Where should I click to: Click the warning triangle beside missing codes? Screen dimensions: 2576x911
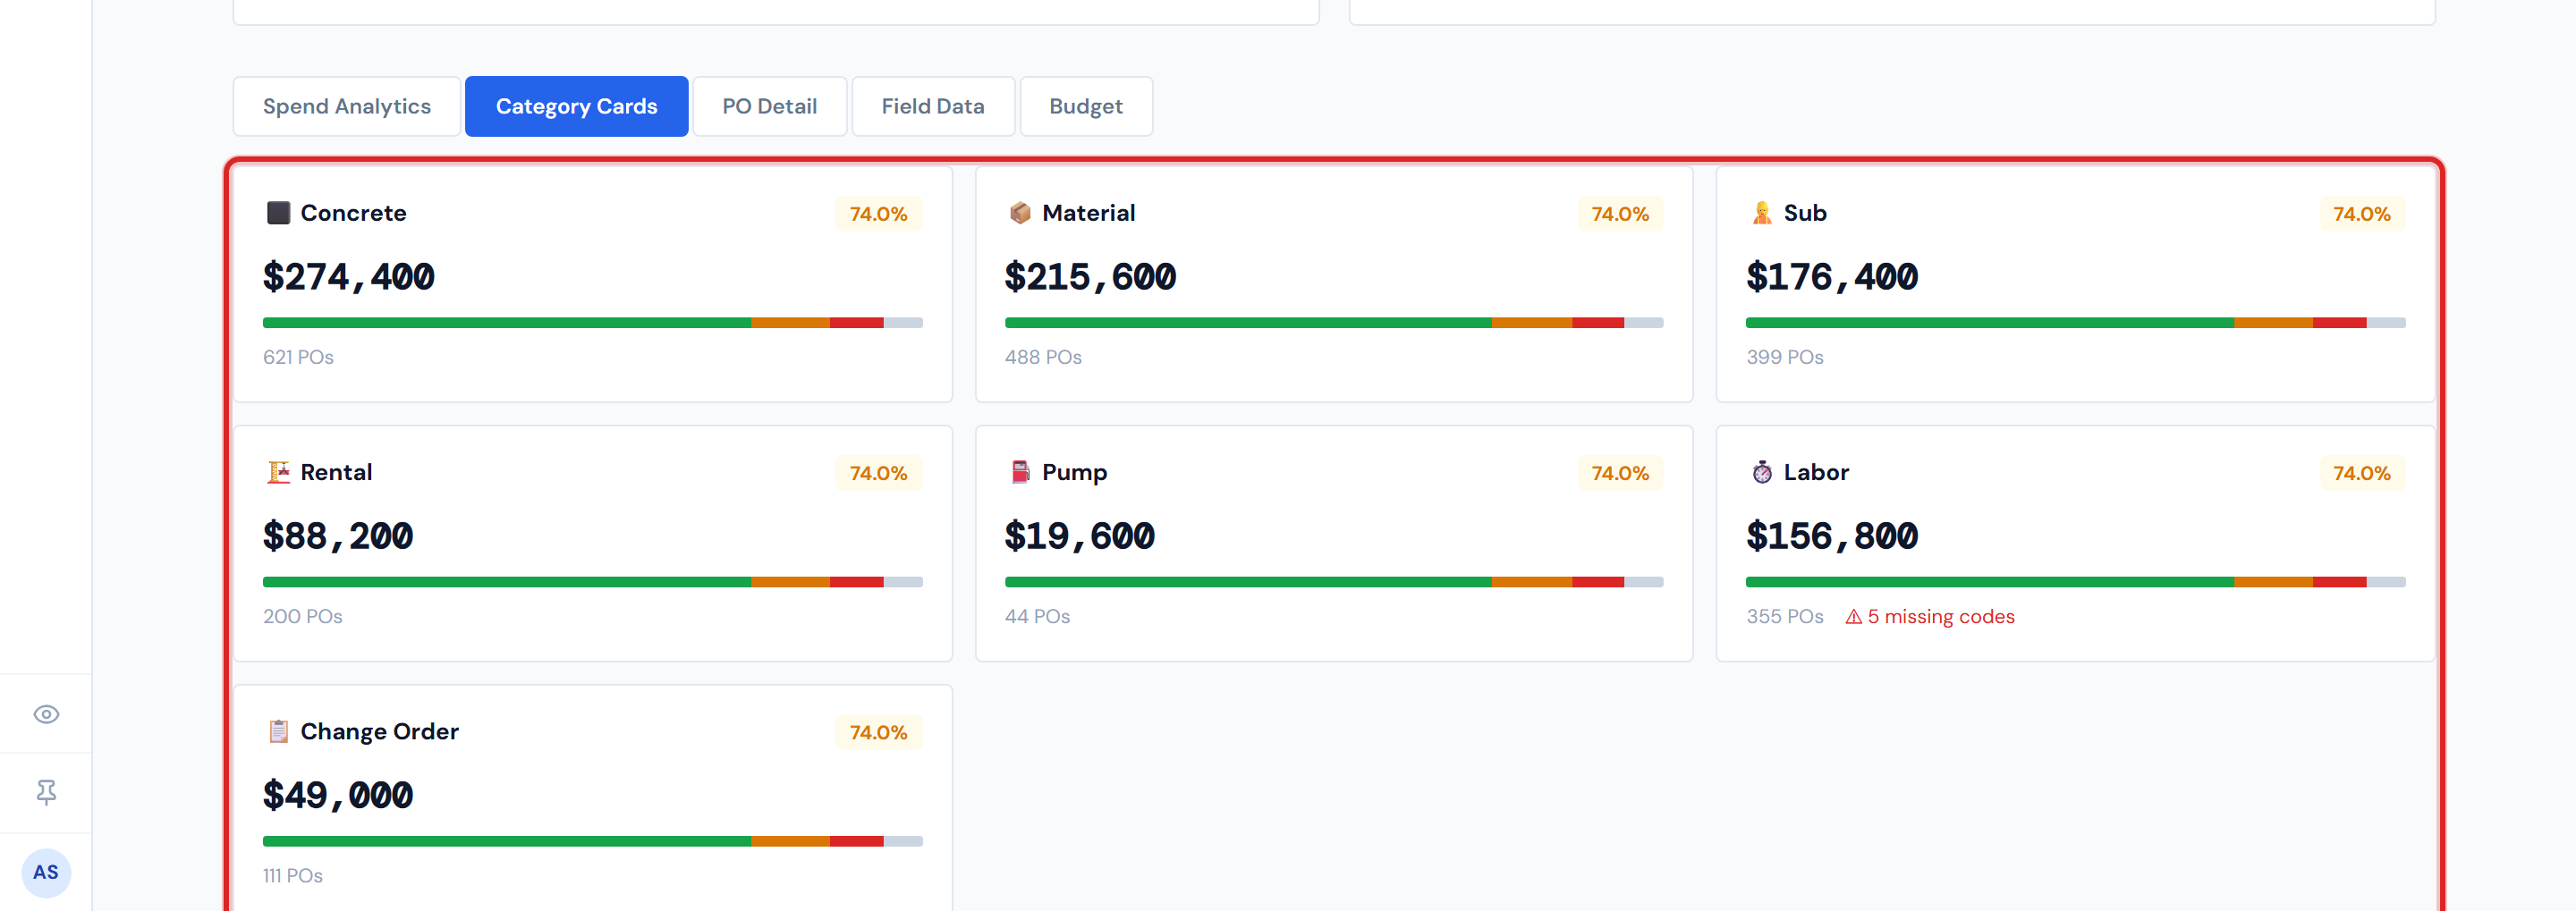click(1854, 616)
